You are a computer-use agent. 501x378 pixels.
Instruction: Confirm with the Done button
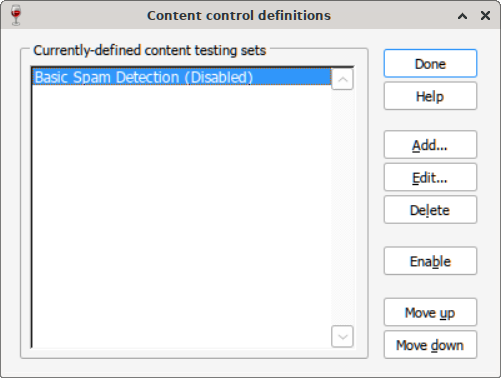point(430,63)
